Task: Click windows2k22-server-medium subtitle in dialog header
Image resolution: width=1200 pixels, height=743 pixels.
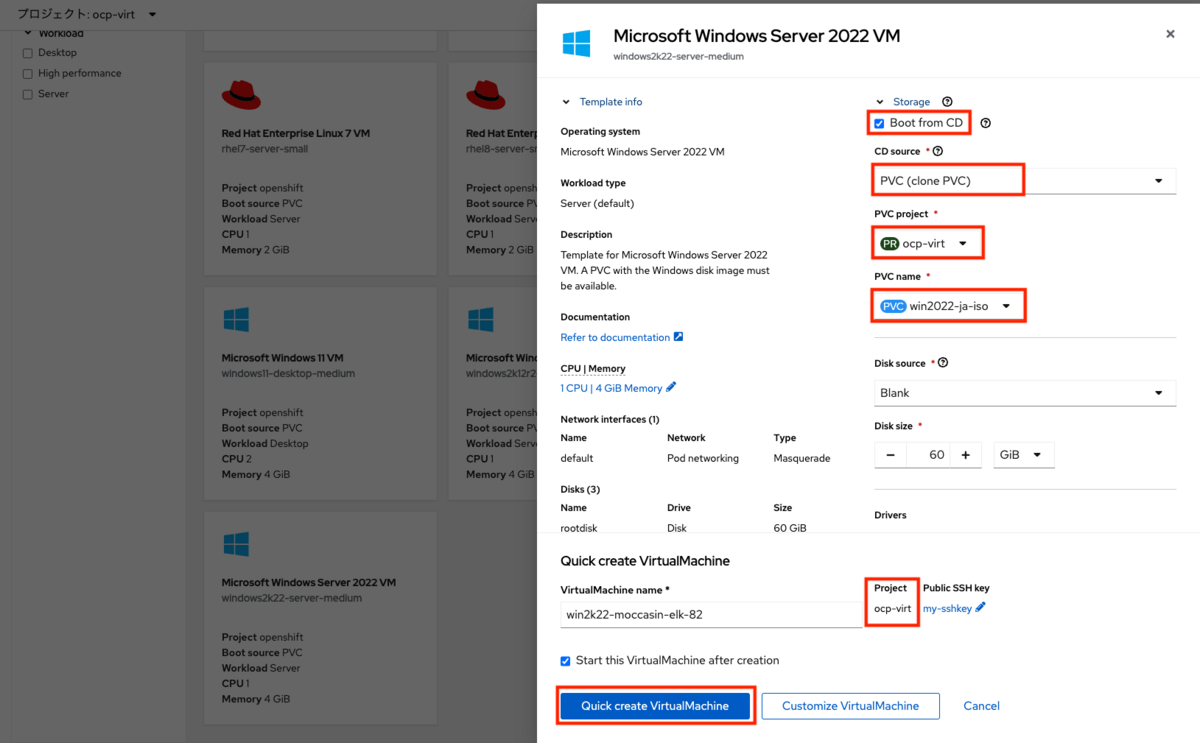Action: 678,57
